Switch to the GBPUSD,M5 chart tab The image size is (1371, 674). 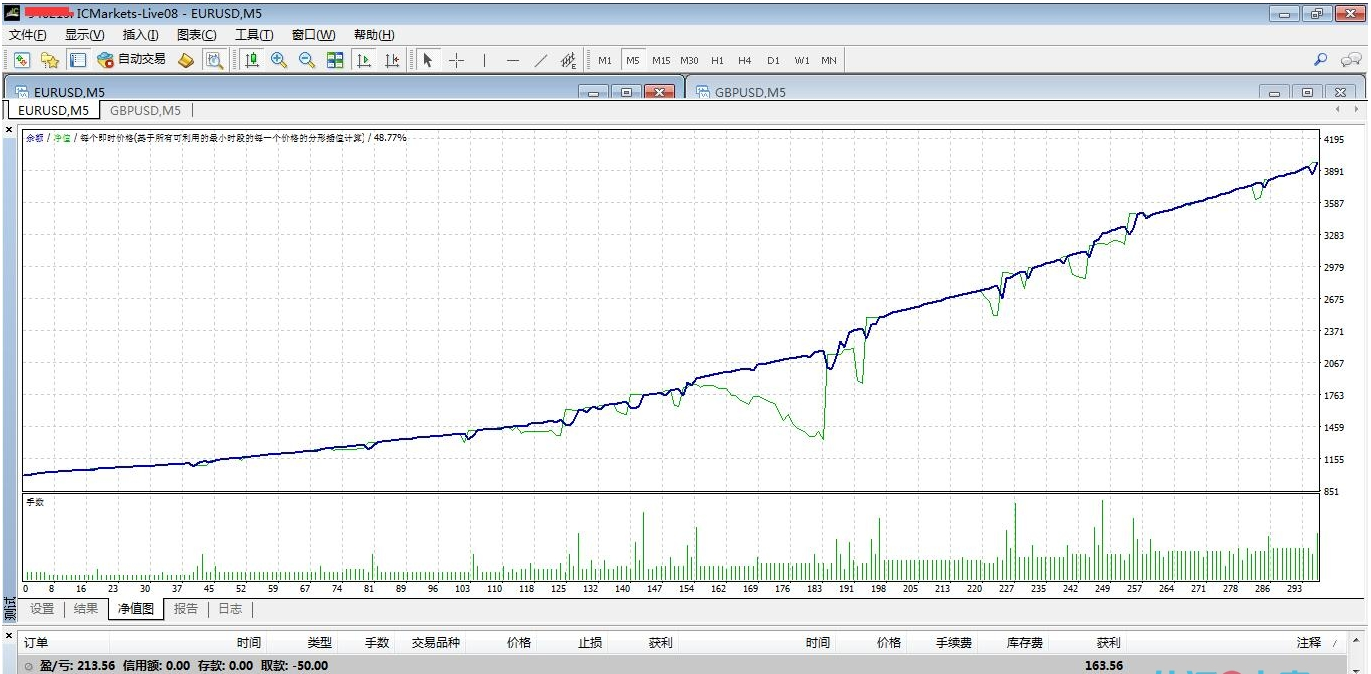tap(145, 110)
